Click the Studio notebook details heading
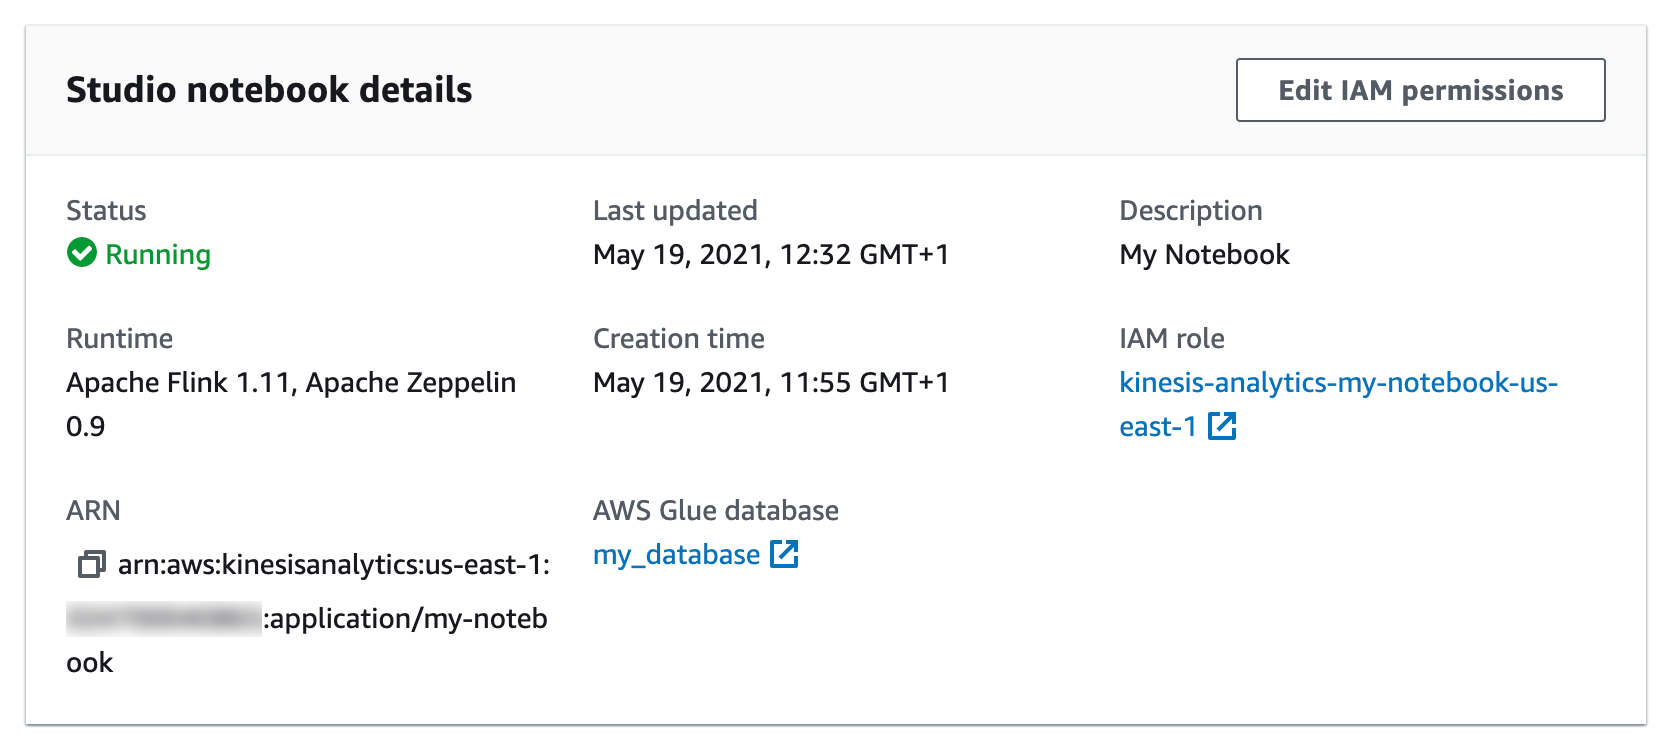 pyautogui.click(x=269, y=90)
